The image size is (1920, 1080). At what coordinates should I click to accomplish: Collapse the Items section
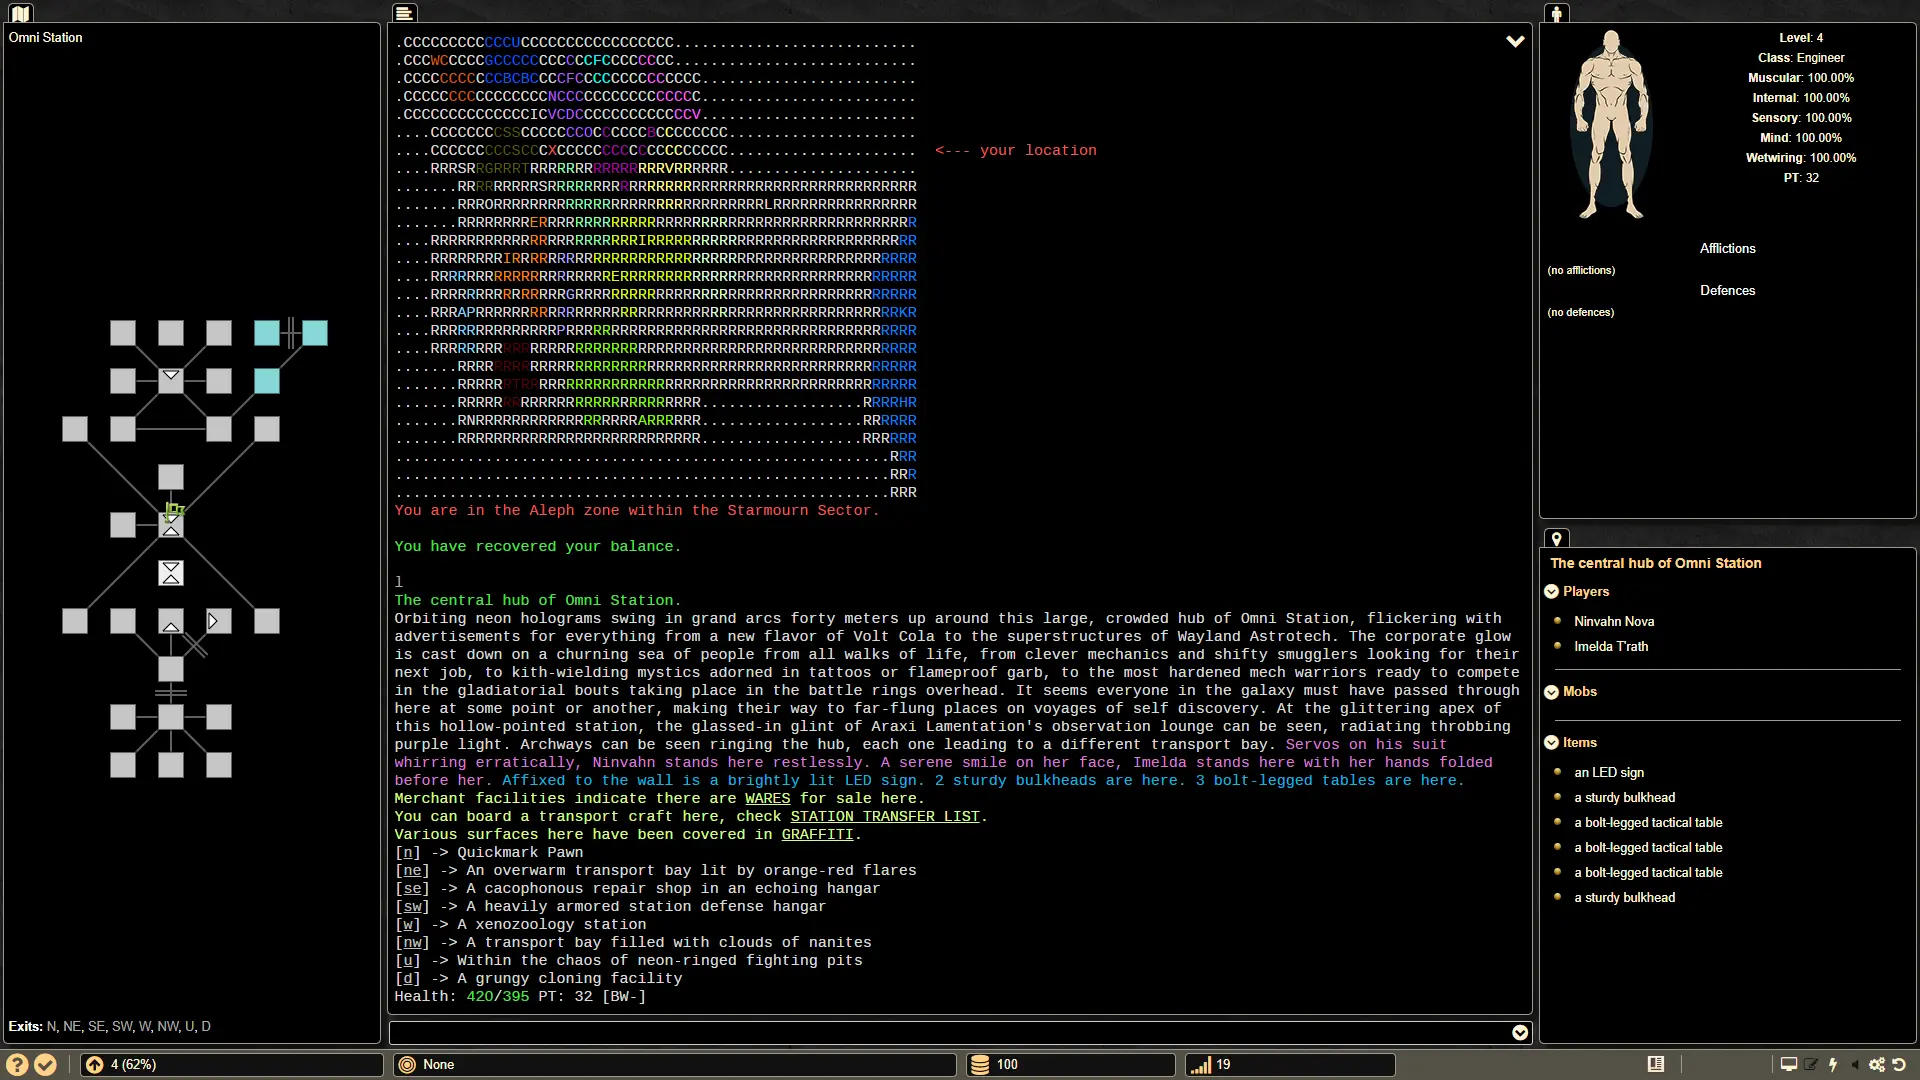(x=1552, y=743)
